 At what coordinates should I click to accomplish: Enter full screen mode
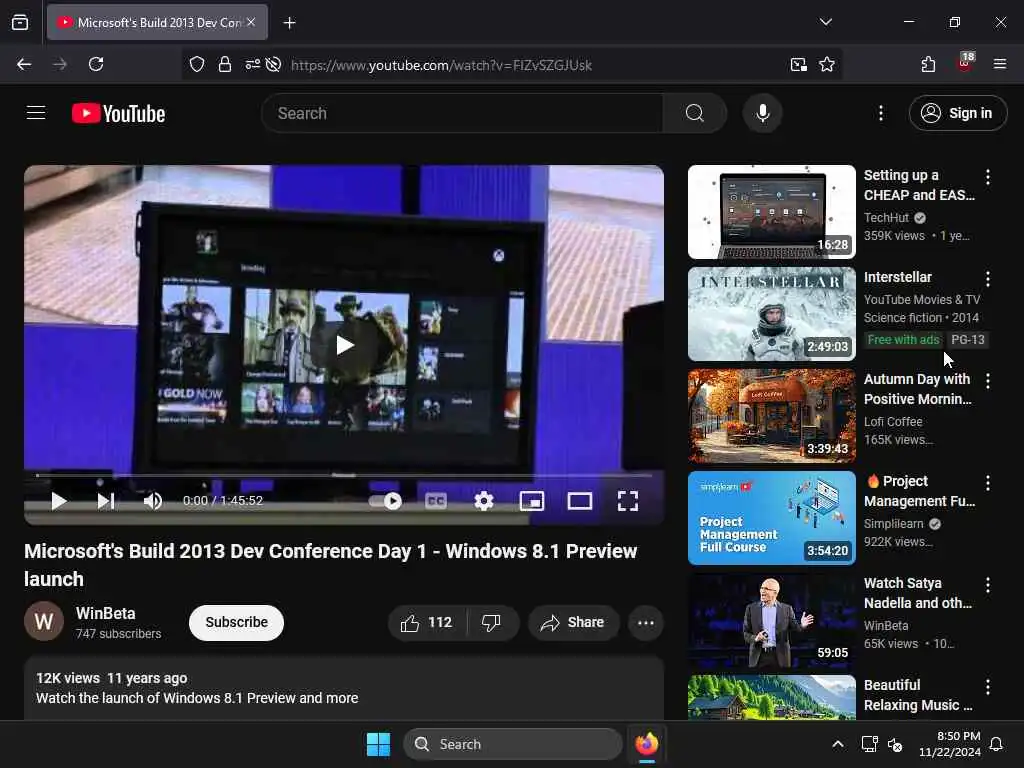tap(628, 501)
